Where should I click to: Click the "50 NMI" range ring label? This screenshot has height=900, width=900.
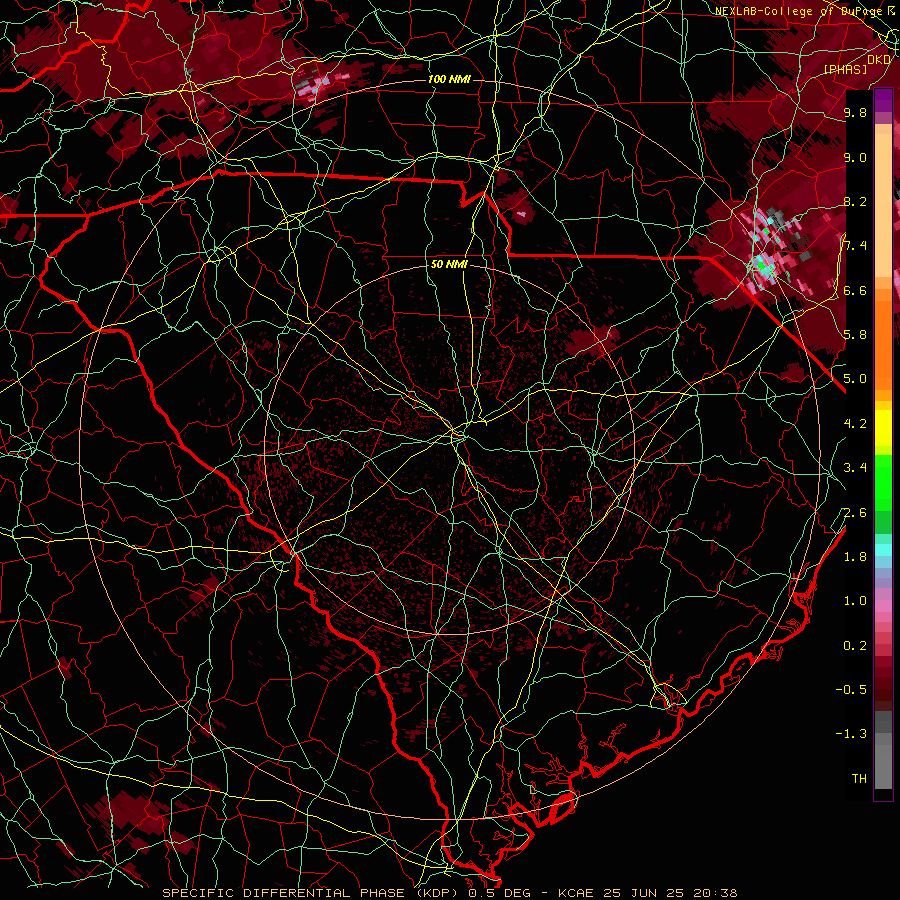point(449,265)
